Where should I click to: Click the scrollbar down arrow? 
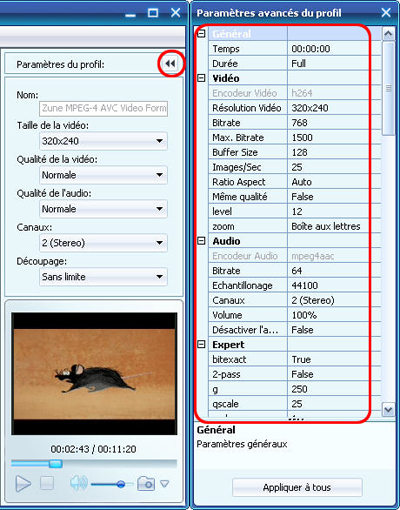tap(388, 409)
